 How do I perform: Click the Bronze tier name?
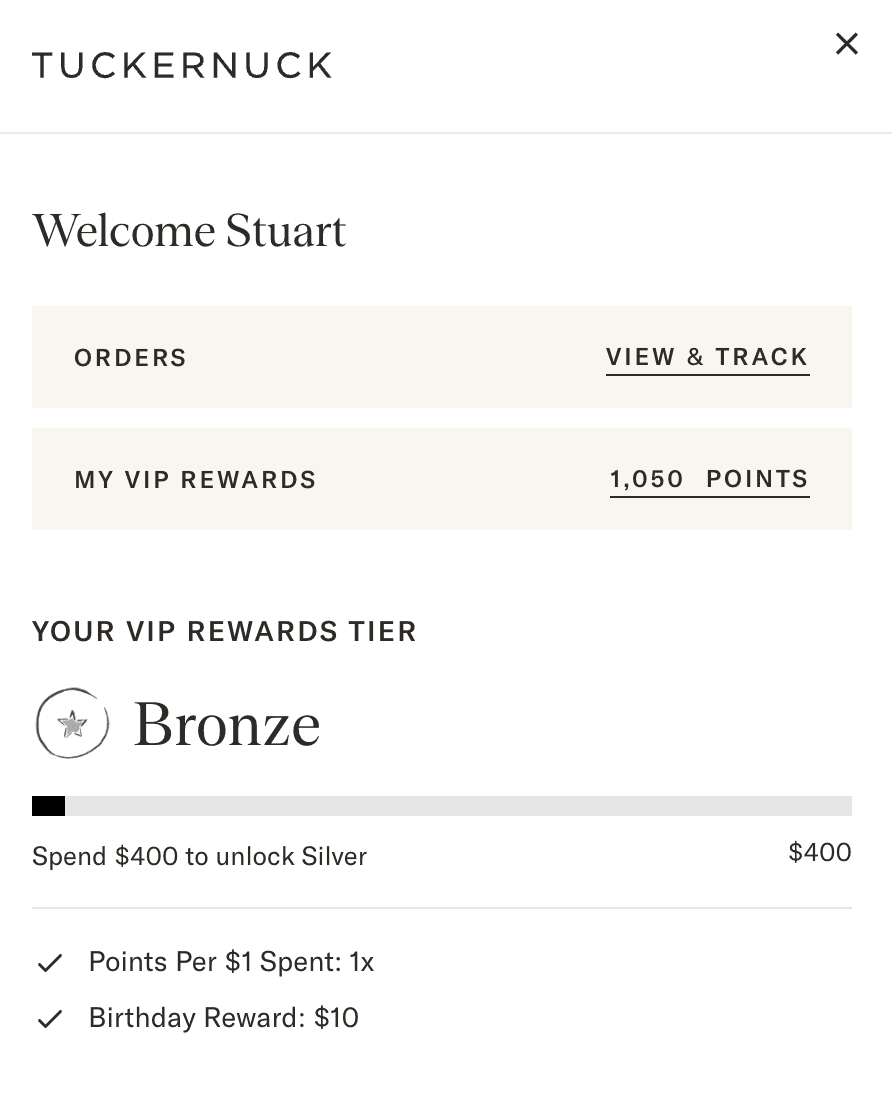point(227,724)
